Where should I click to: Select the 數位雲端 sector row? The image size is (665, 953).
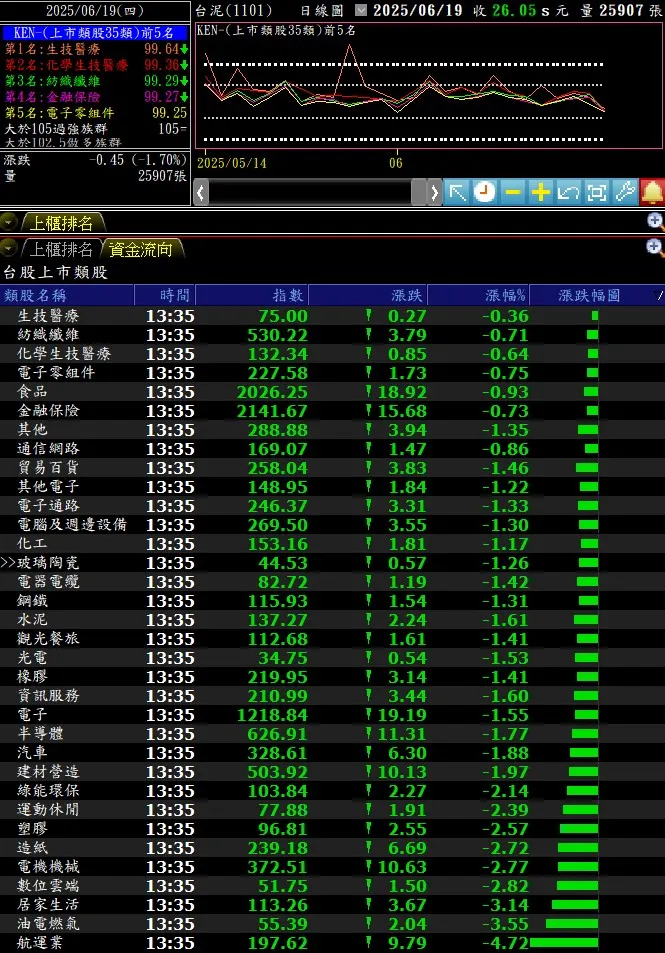coord(332,886)
